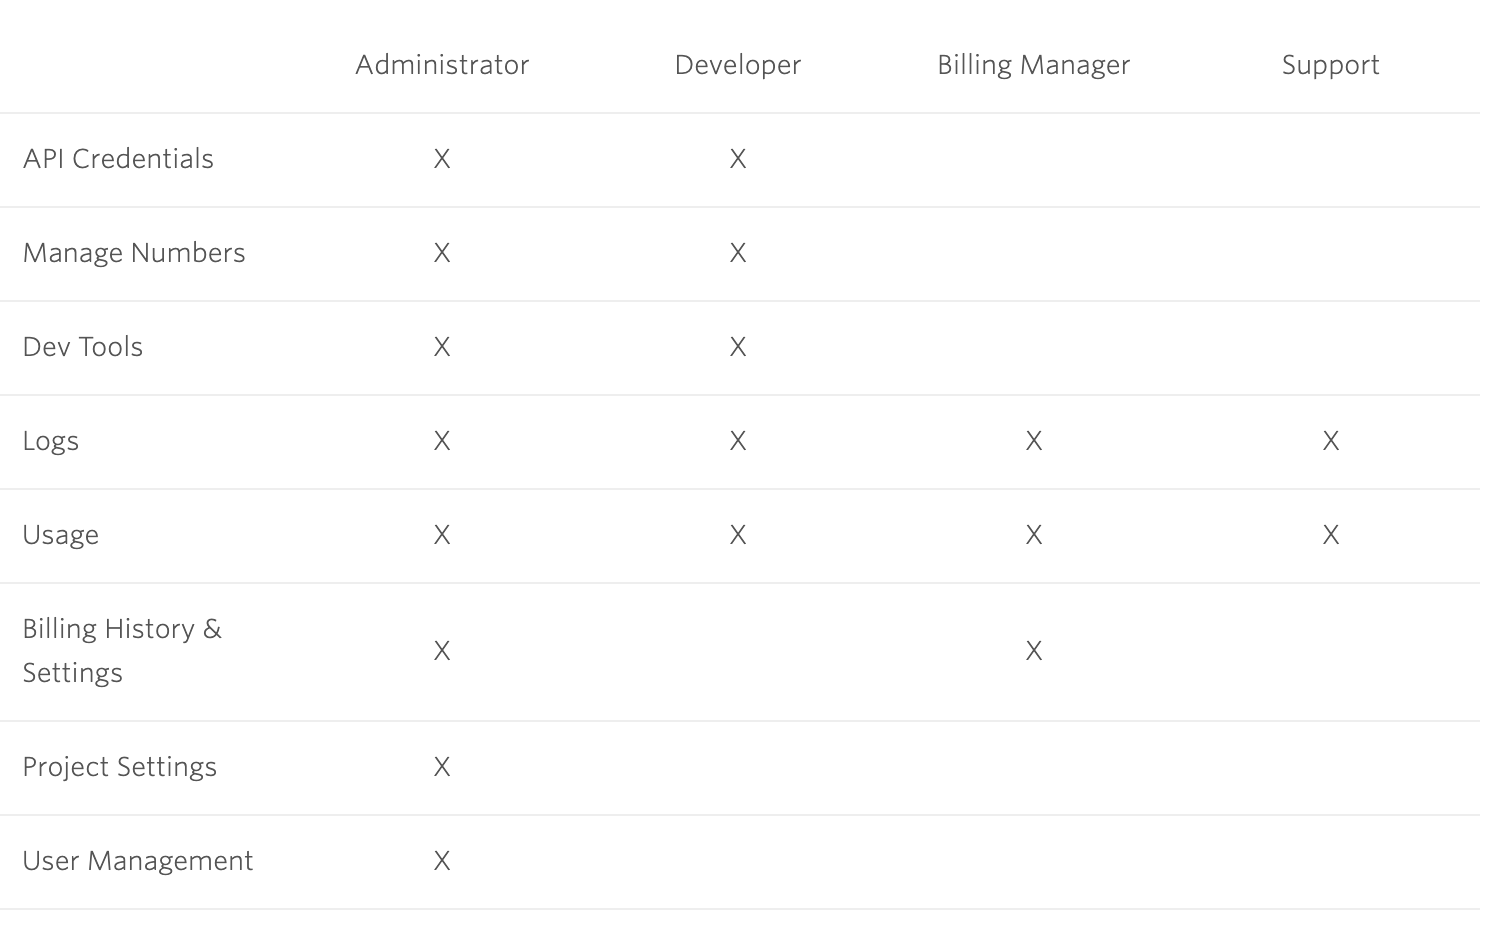Image resolution: width=1498 pixels, height=940 pixels.
Task: Click the Administrator column header
Action: point(442,65)
